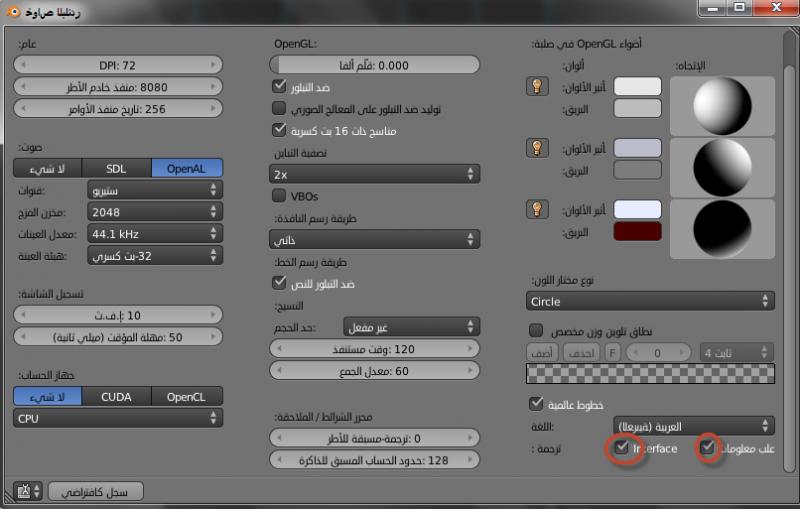800x509 pixels.
Task: Open the color picker type Circle dropdown
Action: tap(650, 301)
